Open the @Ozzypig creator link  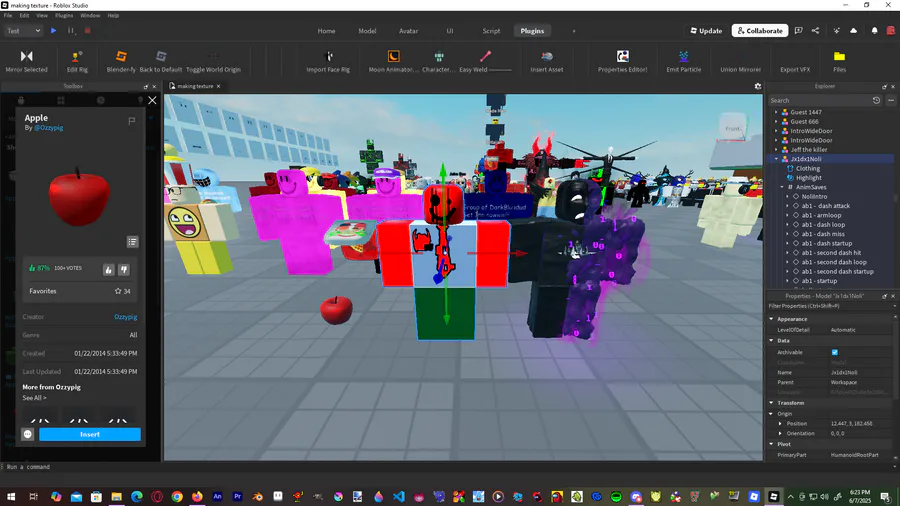(49, 128)
